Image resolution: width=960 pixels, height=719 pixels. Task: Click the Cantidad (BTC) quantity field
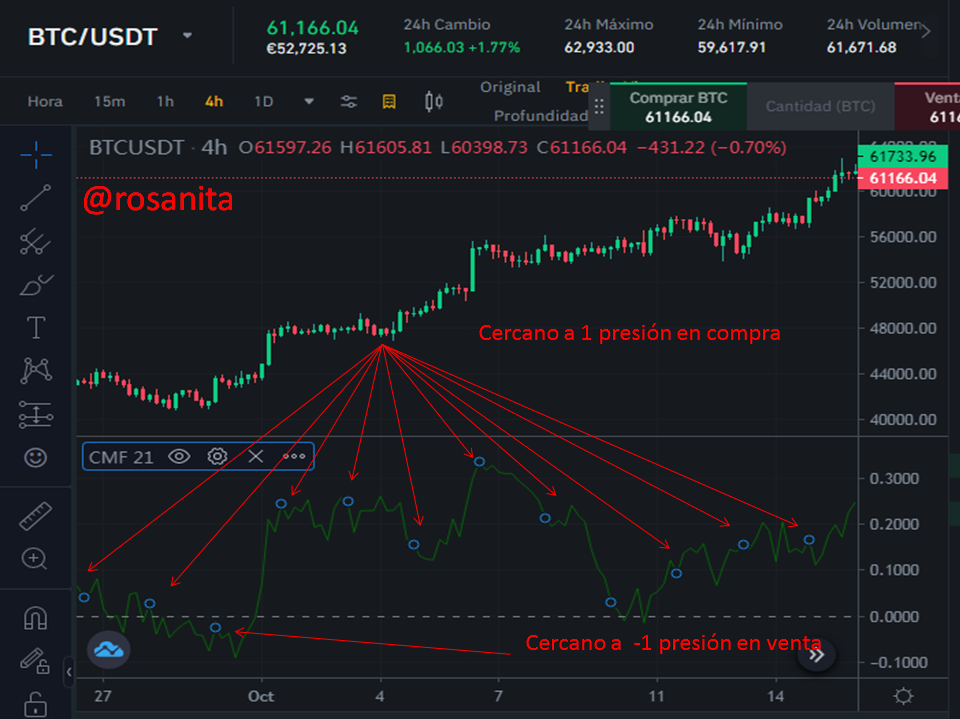(x=820, y=107)
